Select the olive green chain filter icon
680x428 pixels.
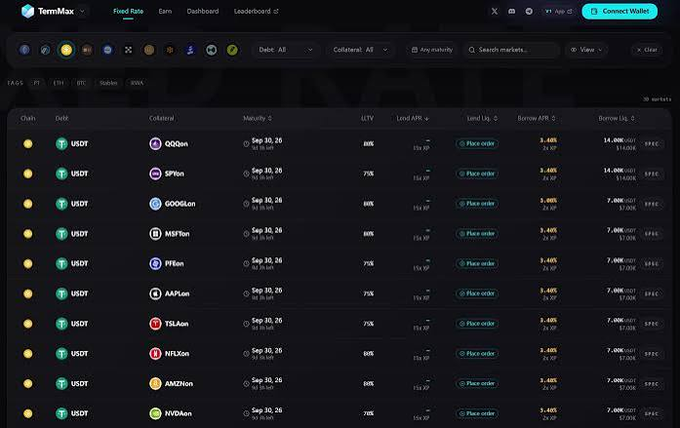(x=232, y=50)
